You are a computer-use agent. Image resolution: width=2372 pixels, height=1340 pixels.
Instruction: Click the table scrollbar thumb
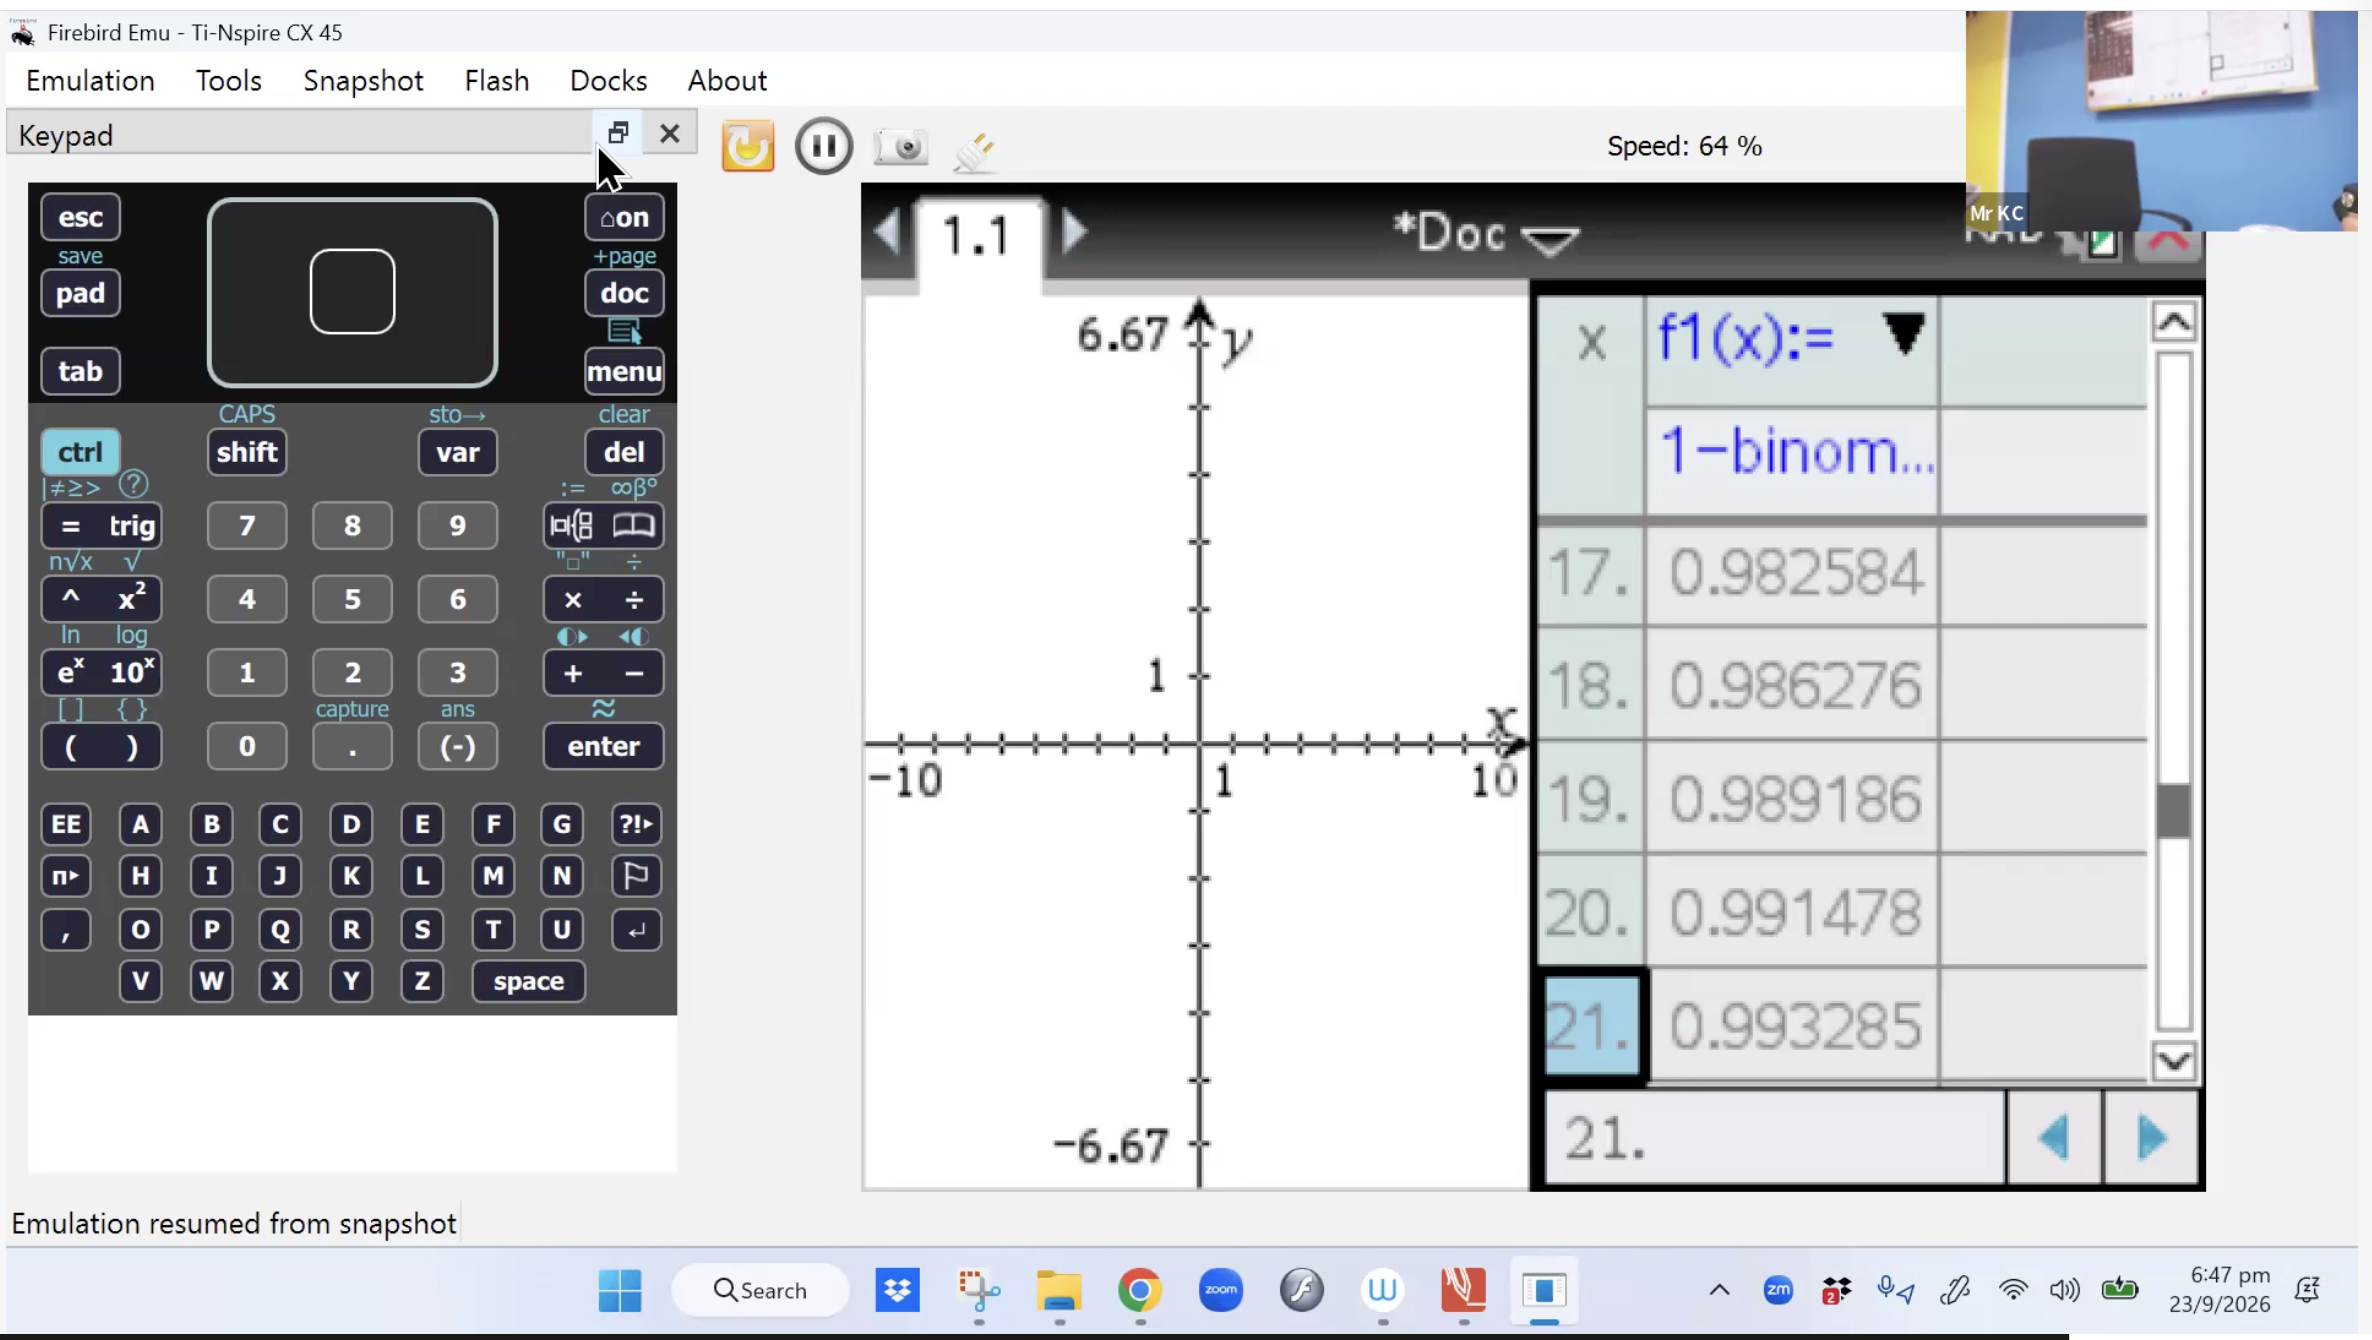tap(2174, 811)
